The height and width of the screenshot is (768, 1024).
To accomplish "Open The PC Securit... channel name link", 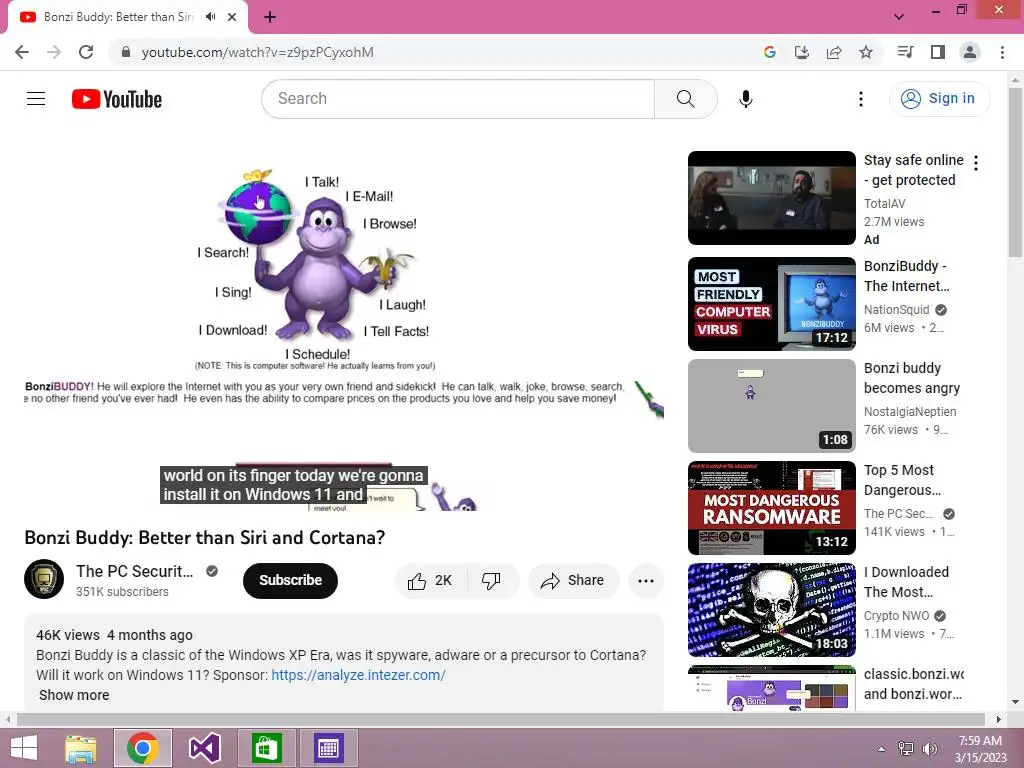I will [x=135, y=571].
